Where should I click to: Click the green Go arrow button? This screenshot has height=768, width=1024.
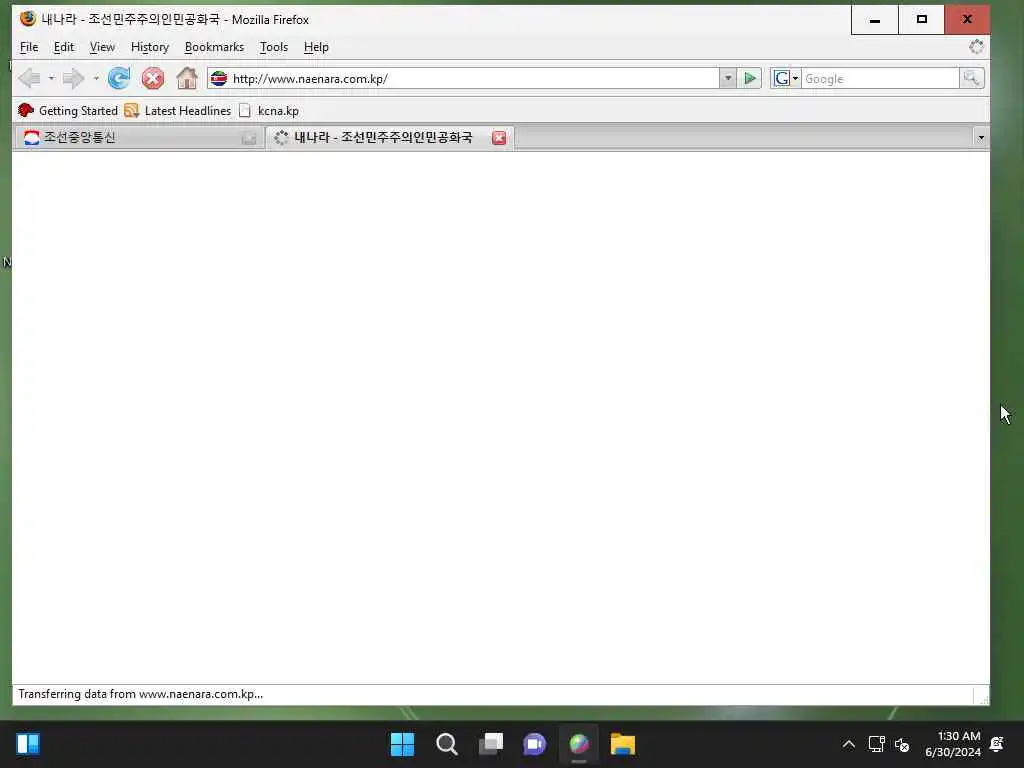750,78
